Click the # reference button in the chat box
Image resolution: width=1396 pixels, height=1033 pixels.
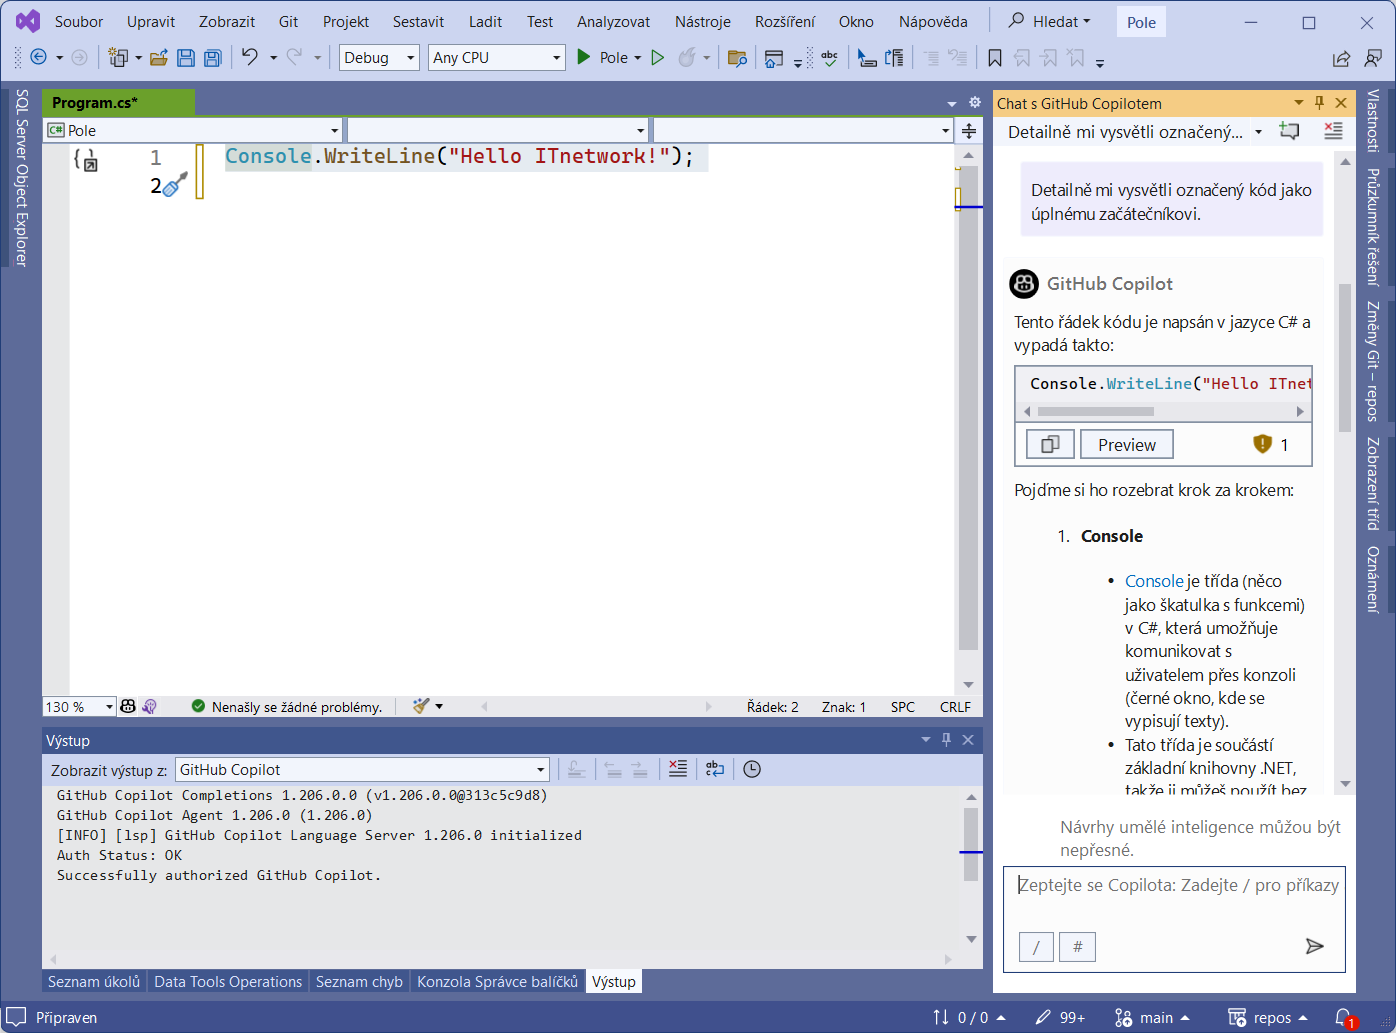click(x=1078, y=946)
